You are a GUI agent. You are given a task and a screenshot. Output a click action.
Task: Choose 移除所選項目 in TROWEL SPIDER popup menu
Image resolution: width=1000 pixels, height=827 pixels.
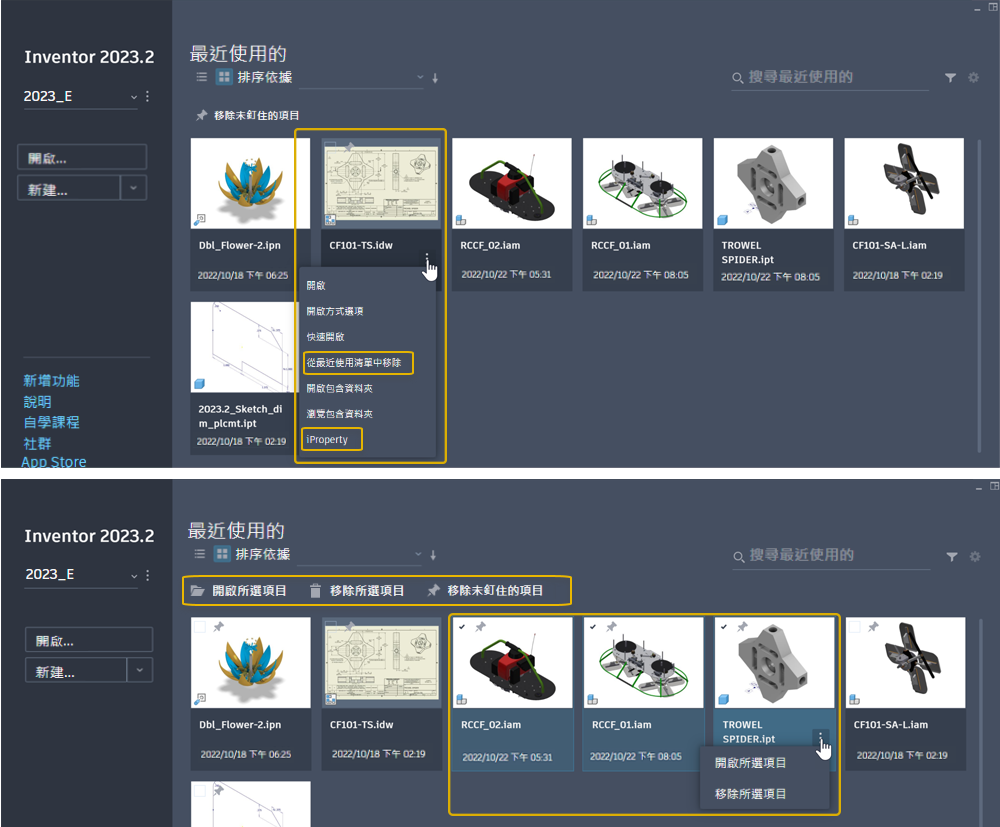tap(750, 794)
